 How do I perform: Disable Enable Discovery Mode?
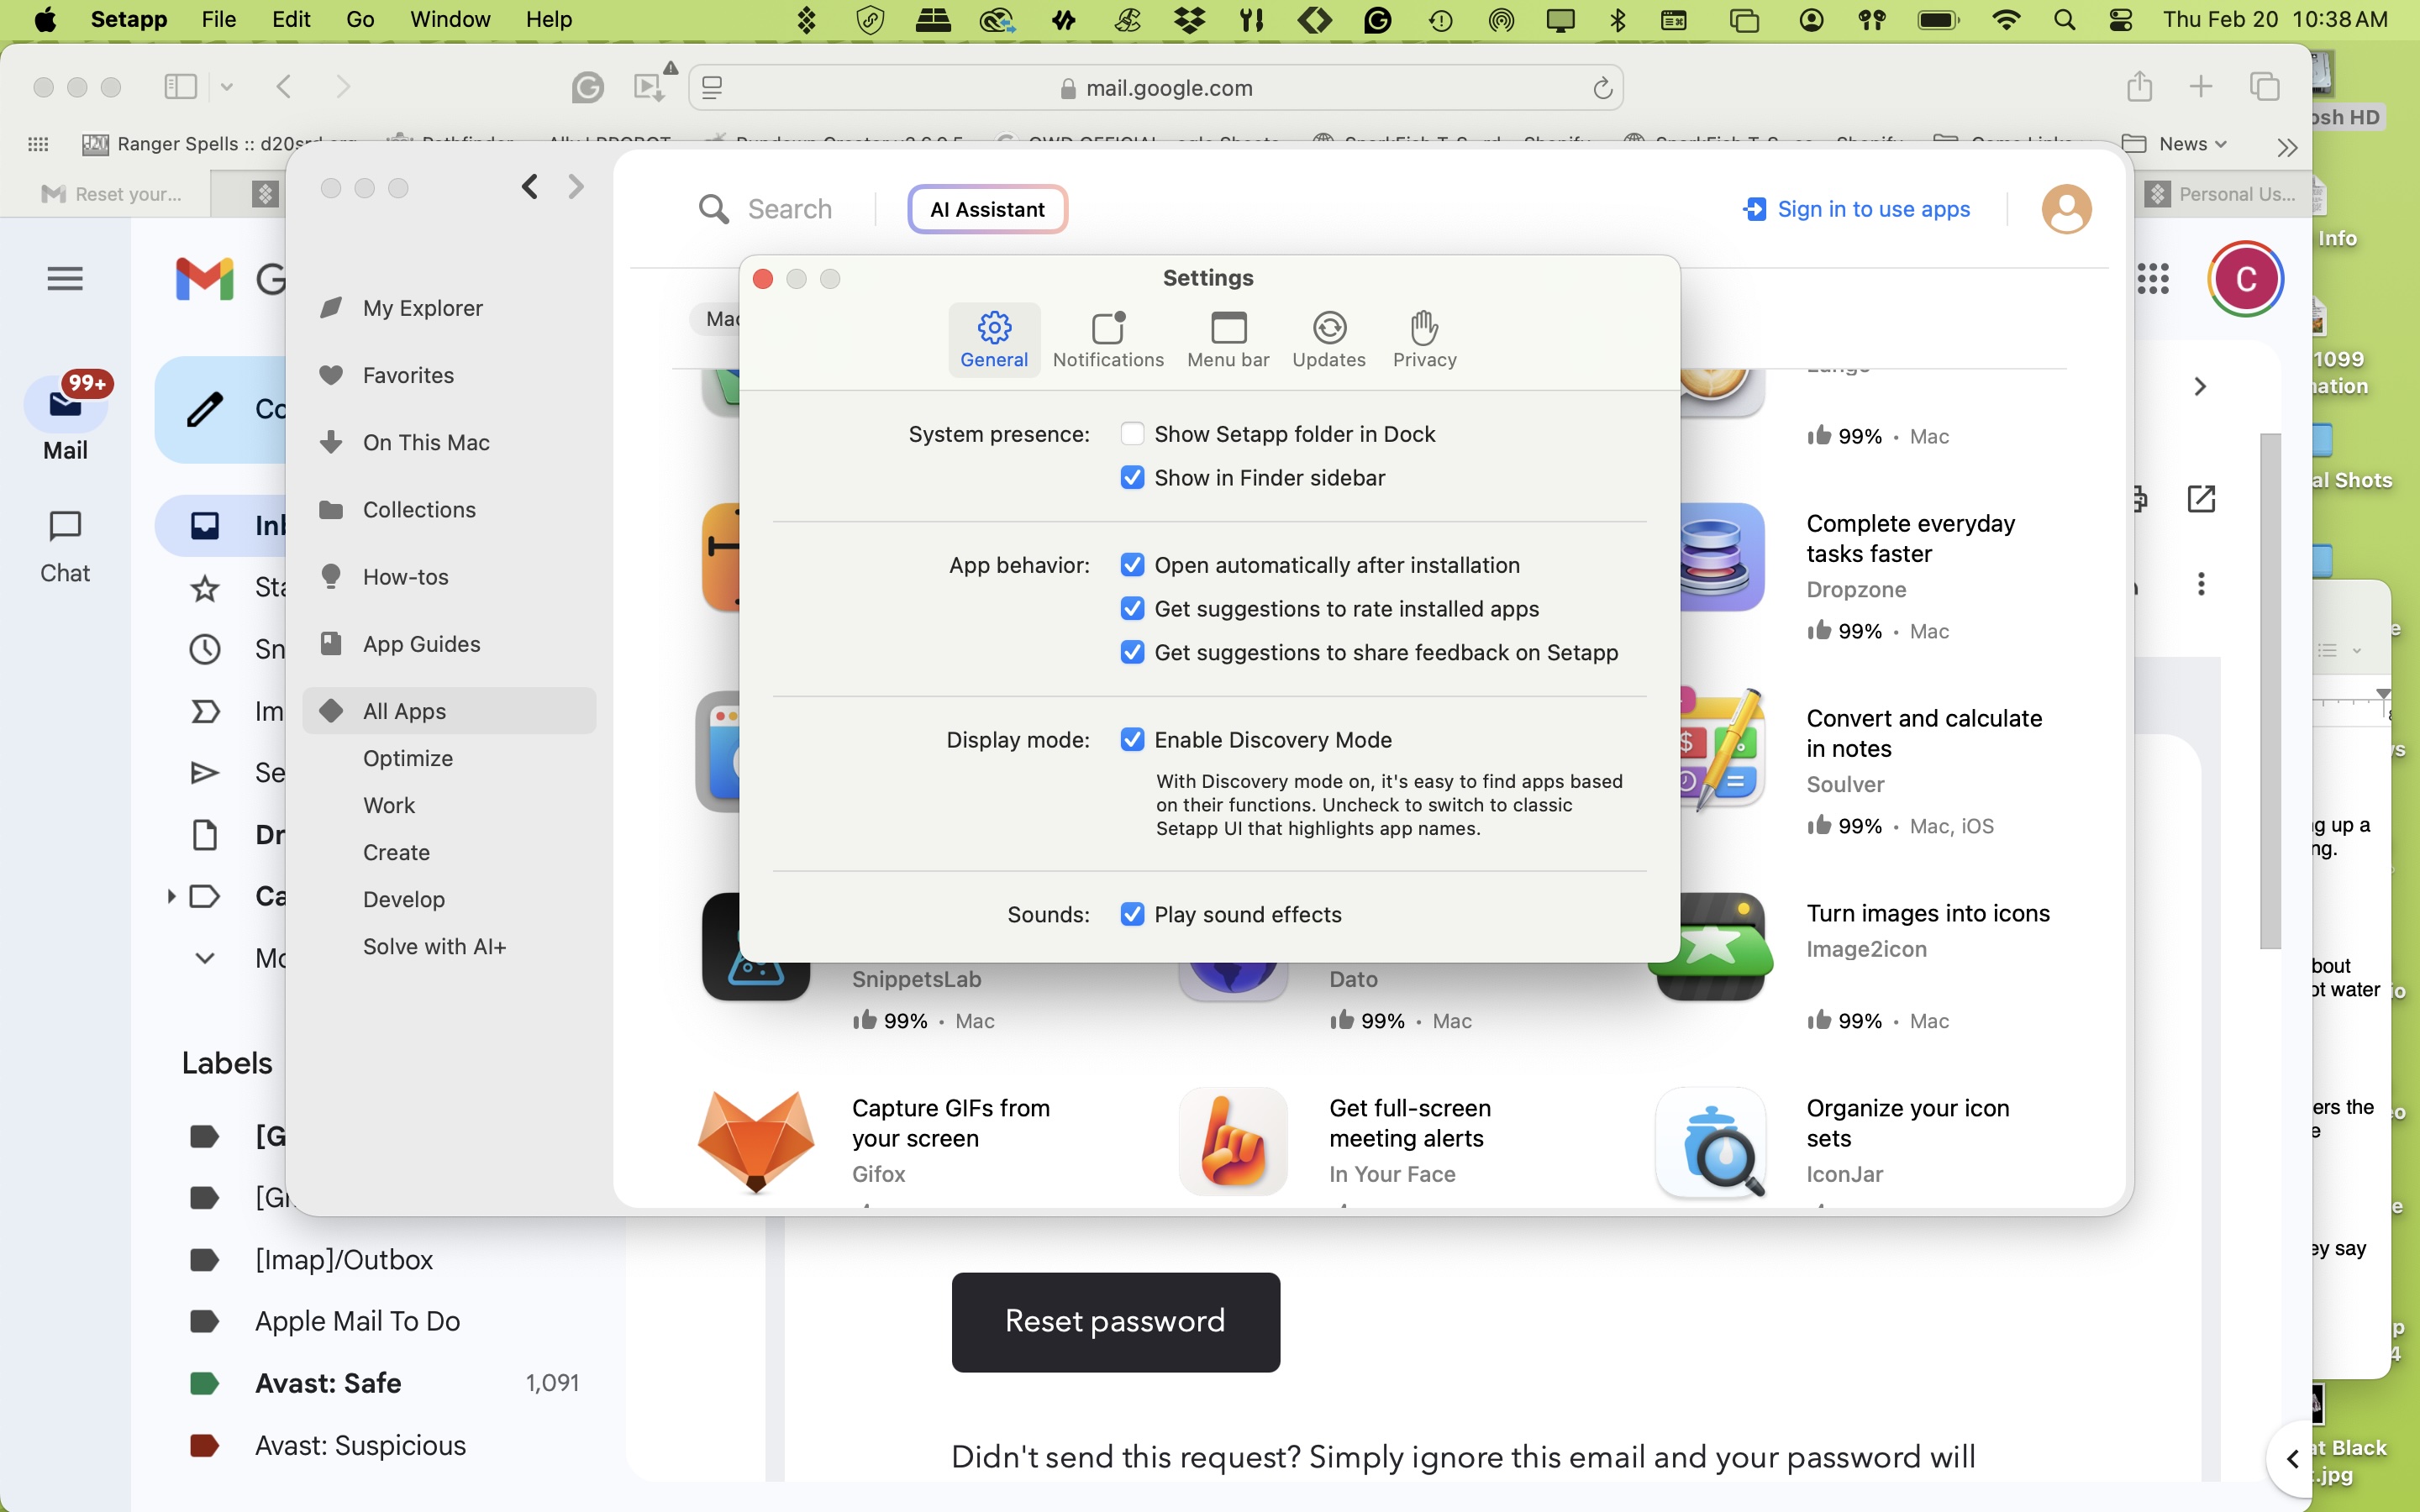click(1132, 739)
